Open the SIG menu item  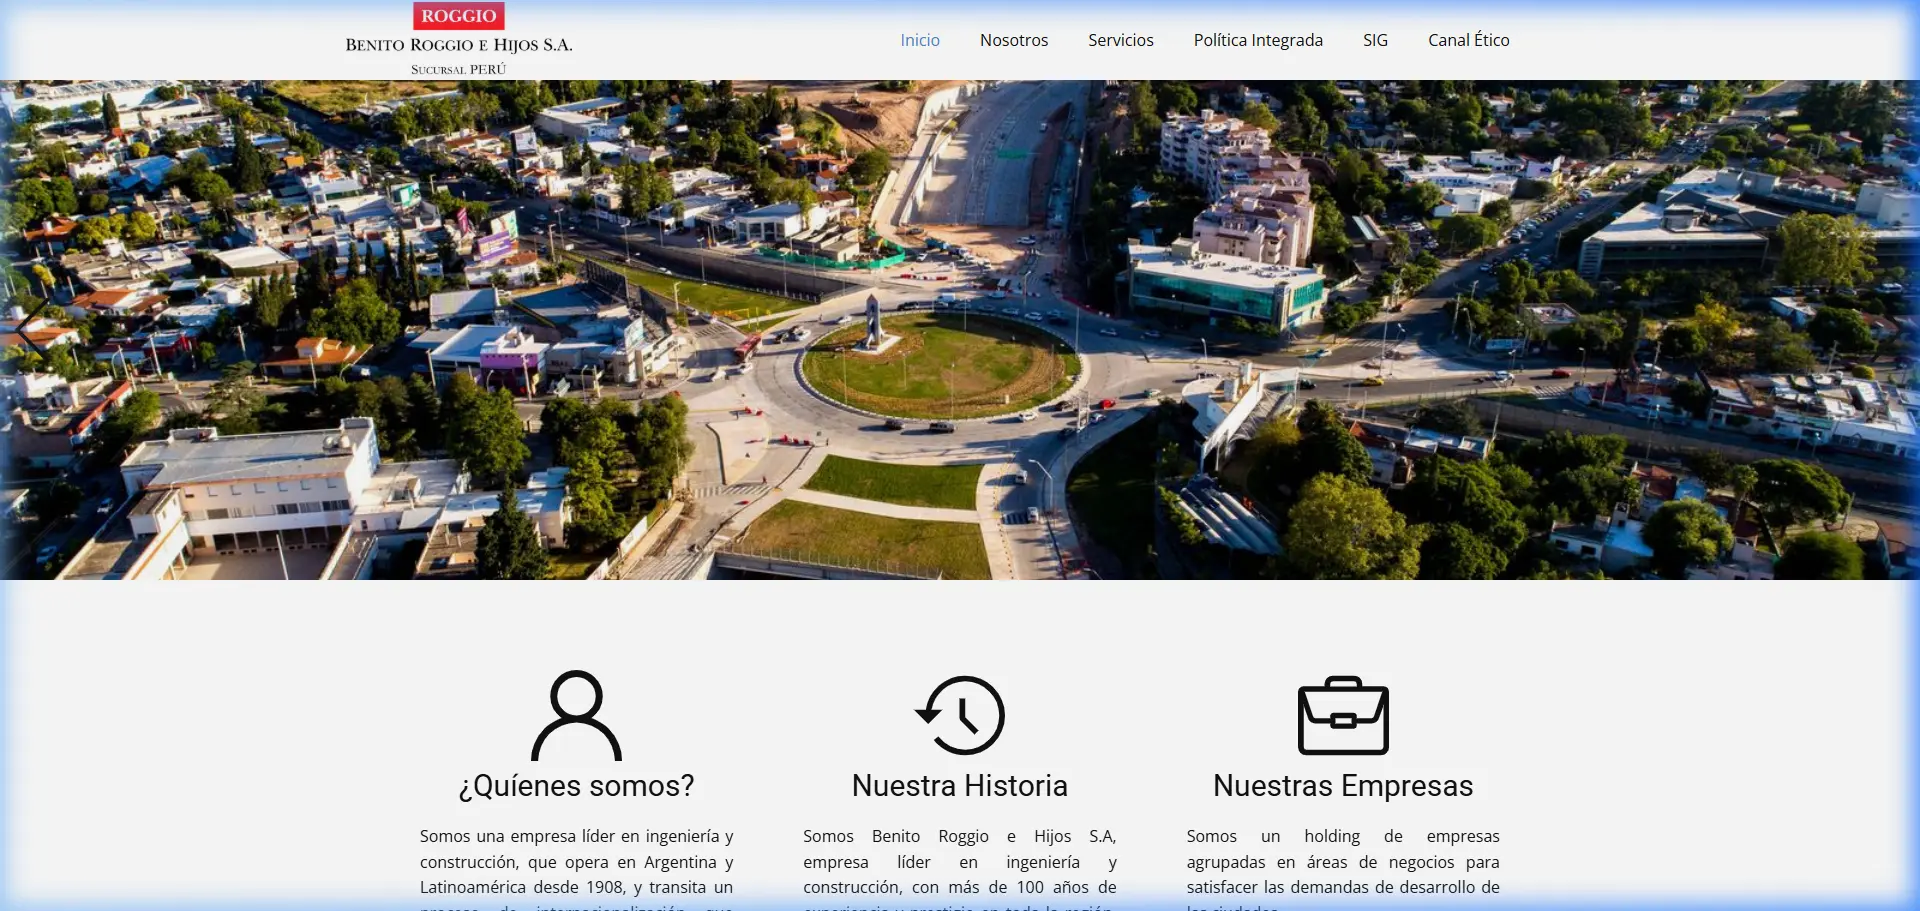[1375, 40]
